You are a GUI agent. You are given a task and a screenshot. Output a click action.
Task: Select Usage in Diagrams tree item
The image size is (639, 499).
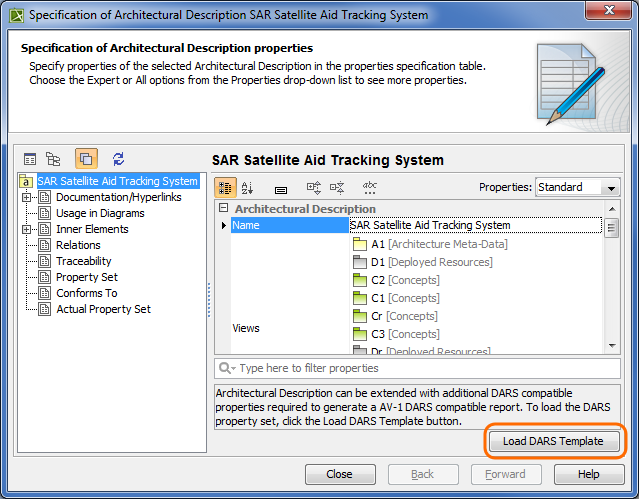tap(100, 213)
